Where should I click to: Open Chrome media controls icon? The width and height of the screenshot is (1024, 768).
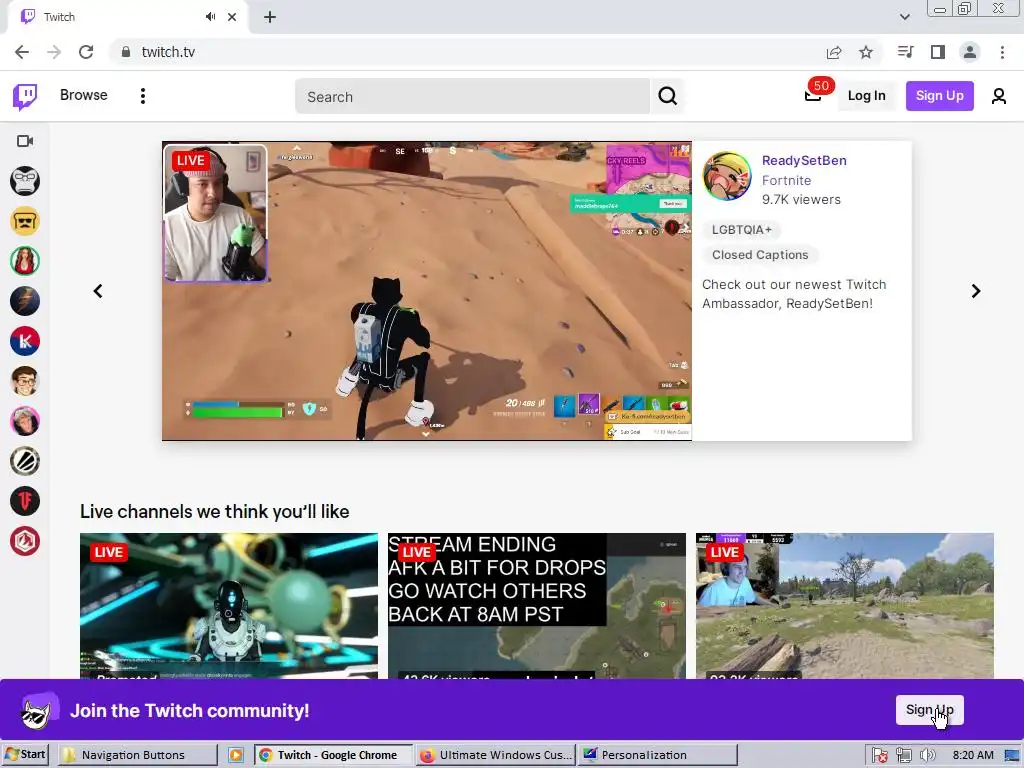point(905,52)
